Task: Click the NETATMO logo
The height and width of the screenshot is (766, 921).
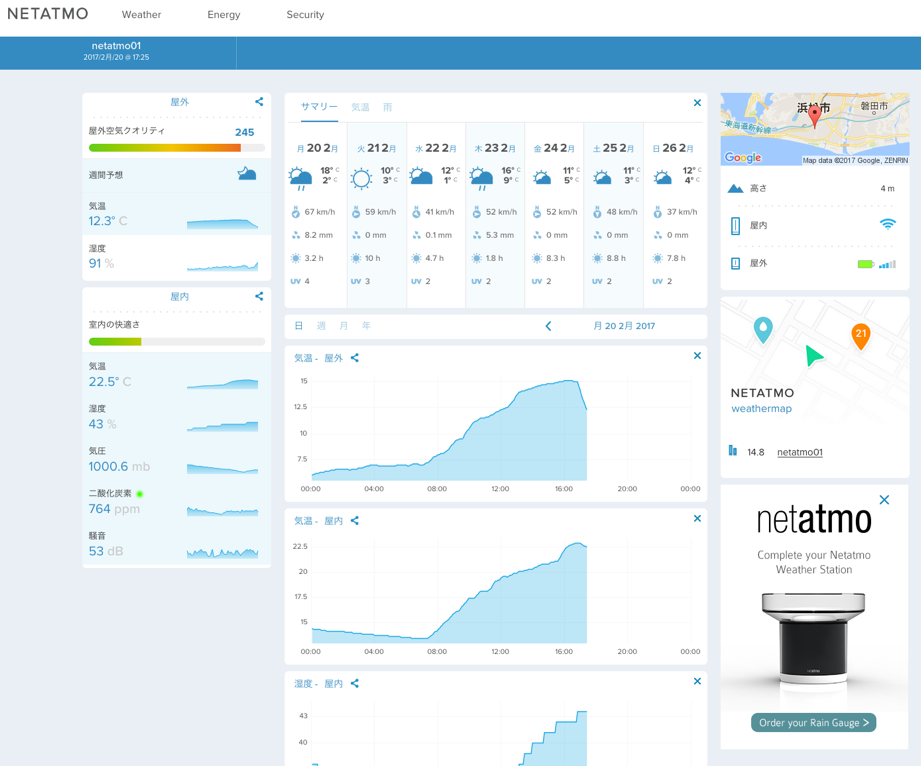Action: [x=48, y=14]
